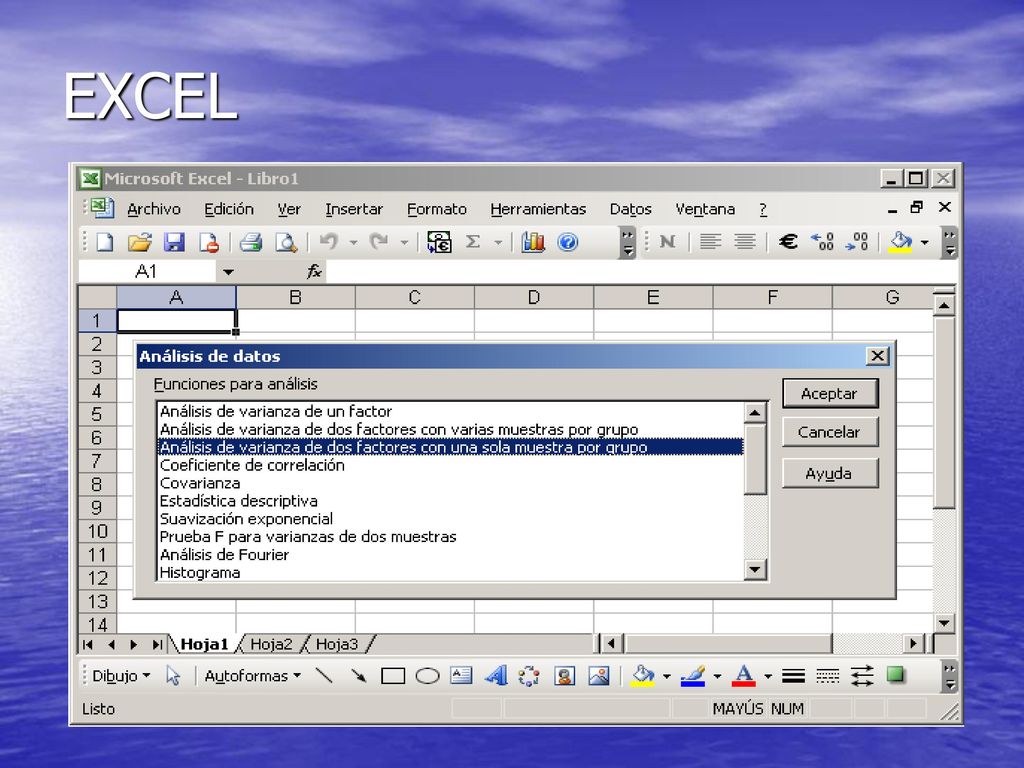
Task: Expand the line color dropdown arrow
Action: pos(717,677)
